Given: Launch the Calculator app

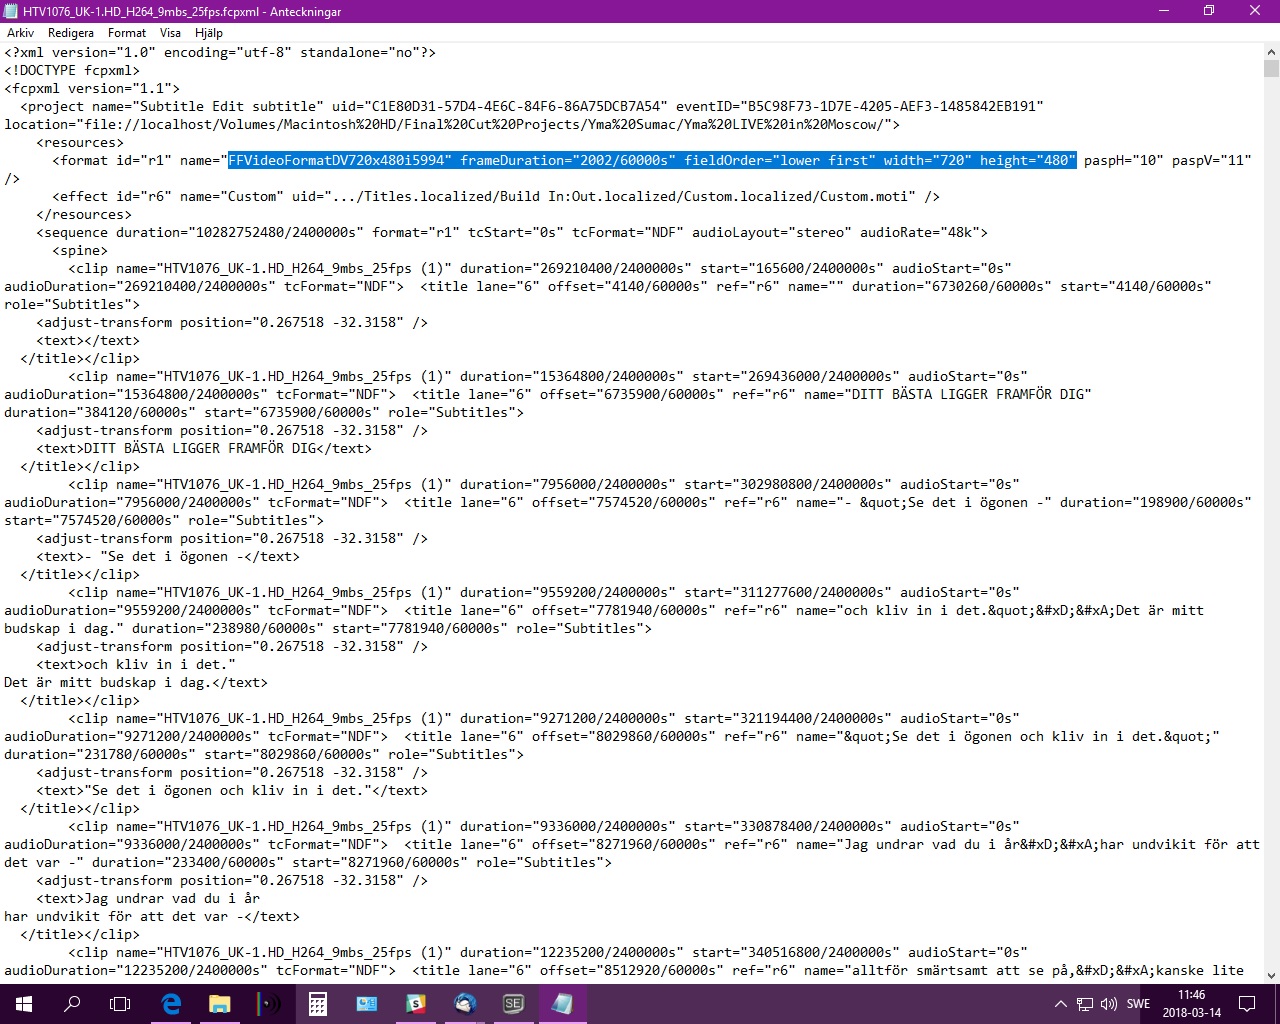Looking at the screenshot, I should pos(317,1003).
